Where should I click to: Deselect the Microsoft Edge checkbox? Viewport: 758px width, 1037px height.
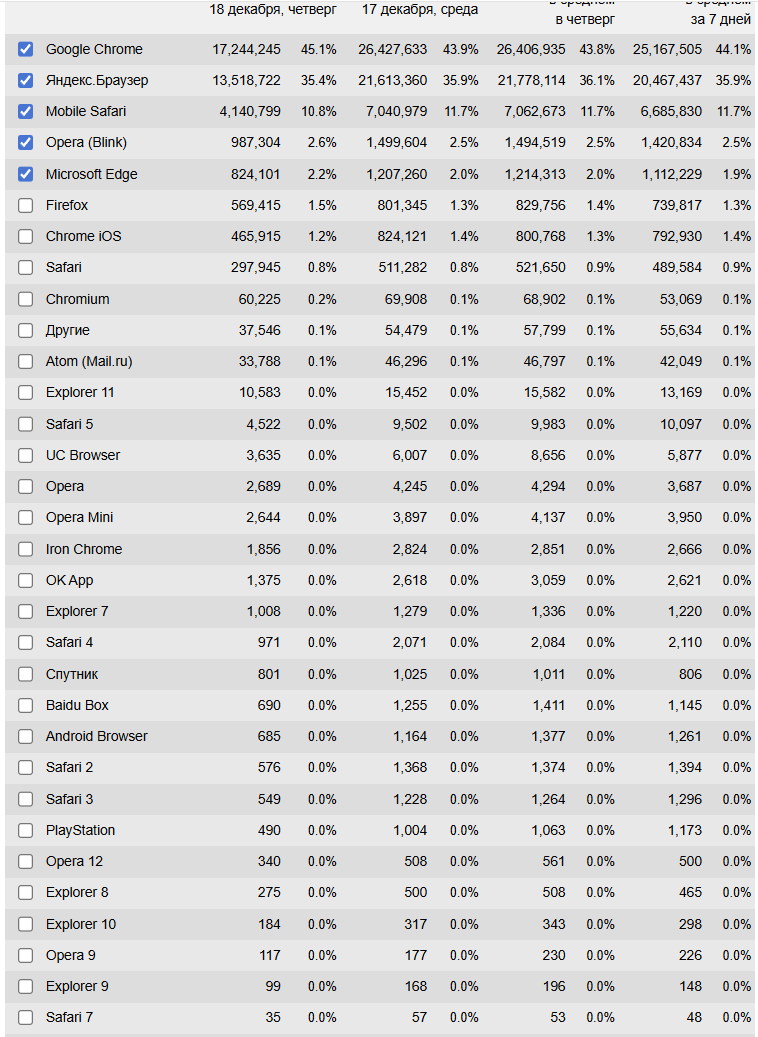tap(26, 174)
